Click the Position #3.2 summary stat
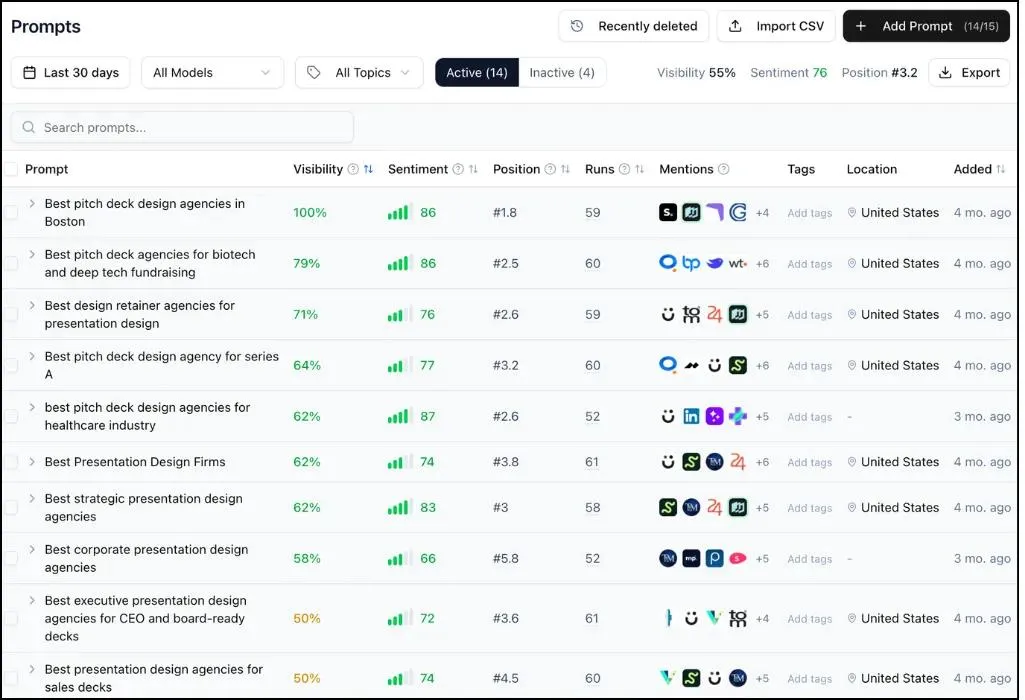The width and height of the screenshot is (1025, 700). coord(879,73)
